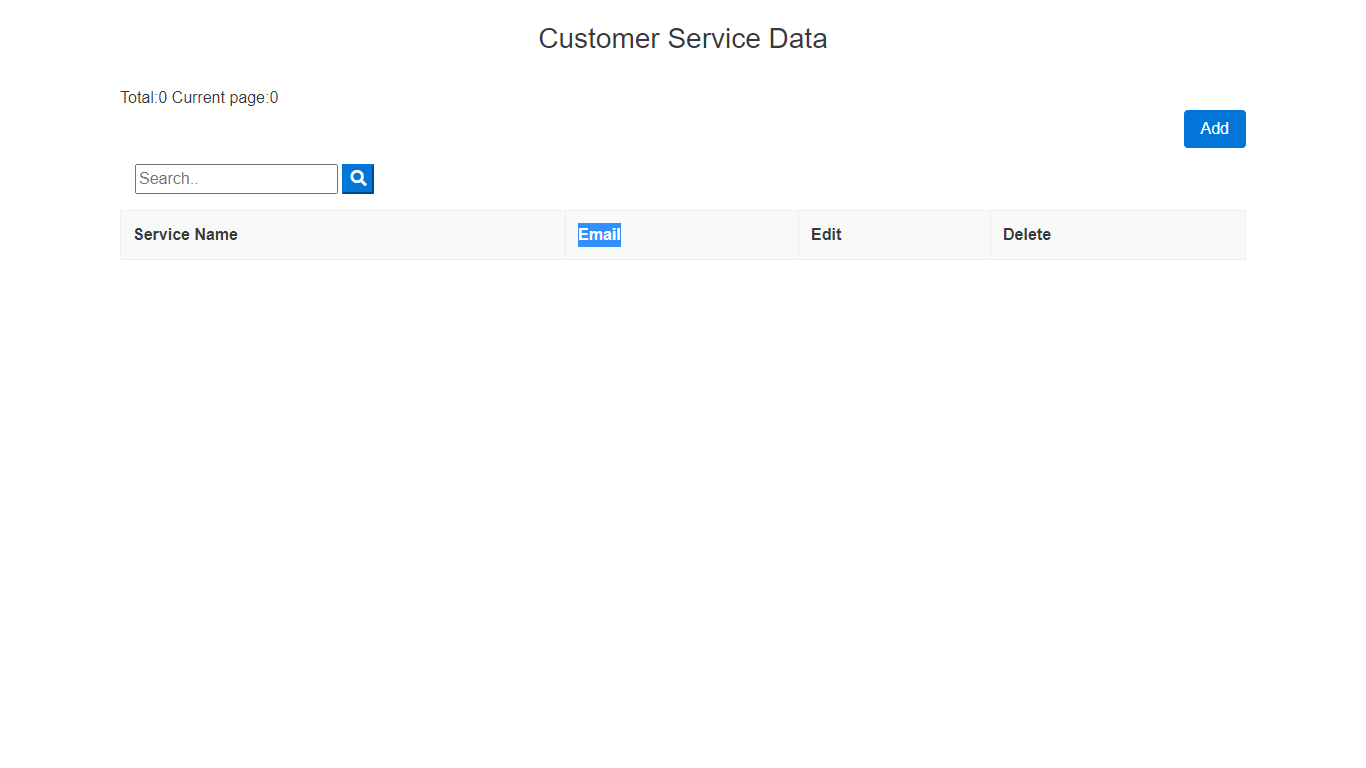Viewport: 1366px width, 768px height.
Task: Click empty header space right of Email
Action: pyautogui.click(x=710, y=235)
